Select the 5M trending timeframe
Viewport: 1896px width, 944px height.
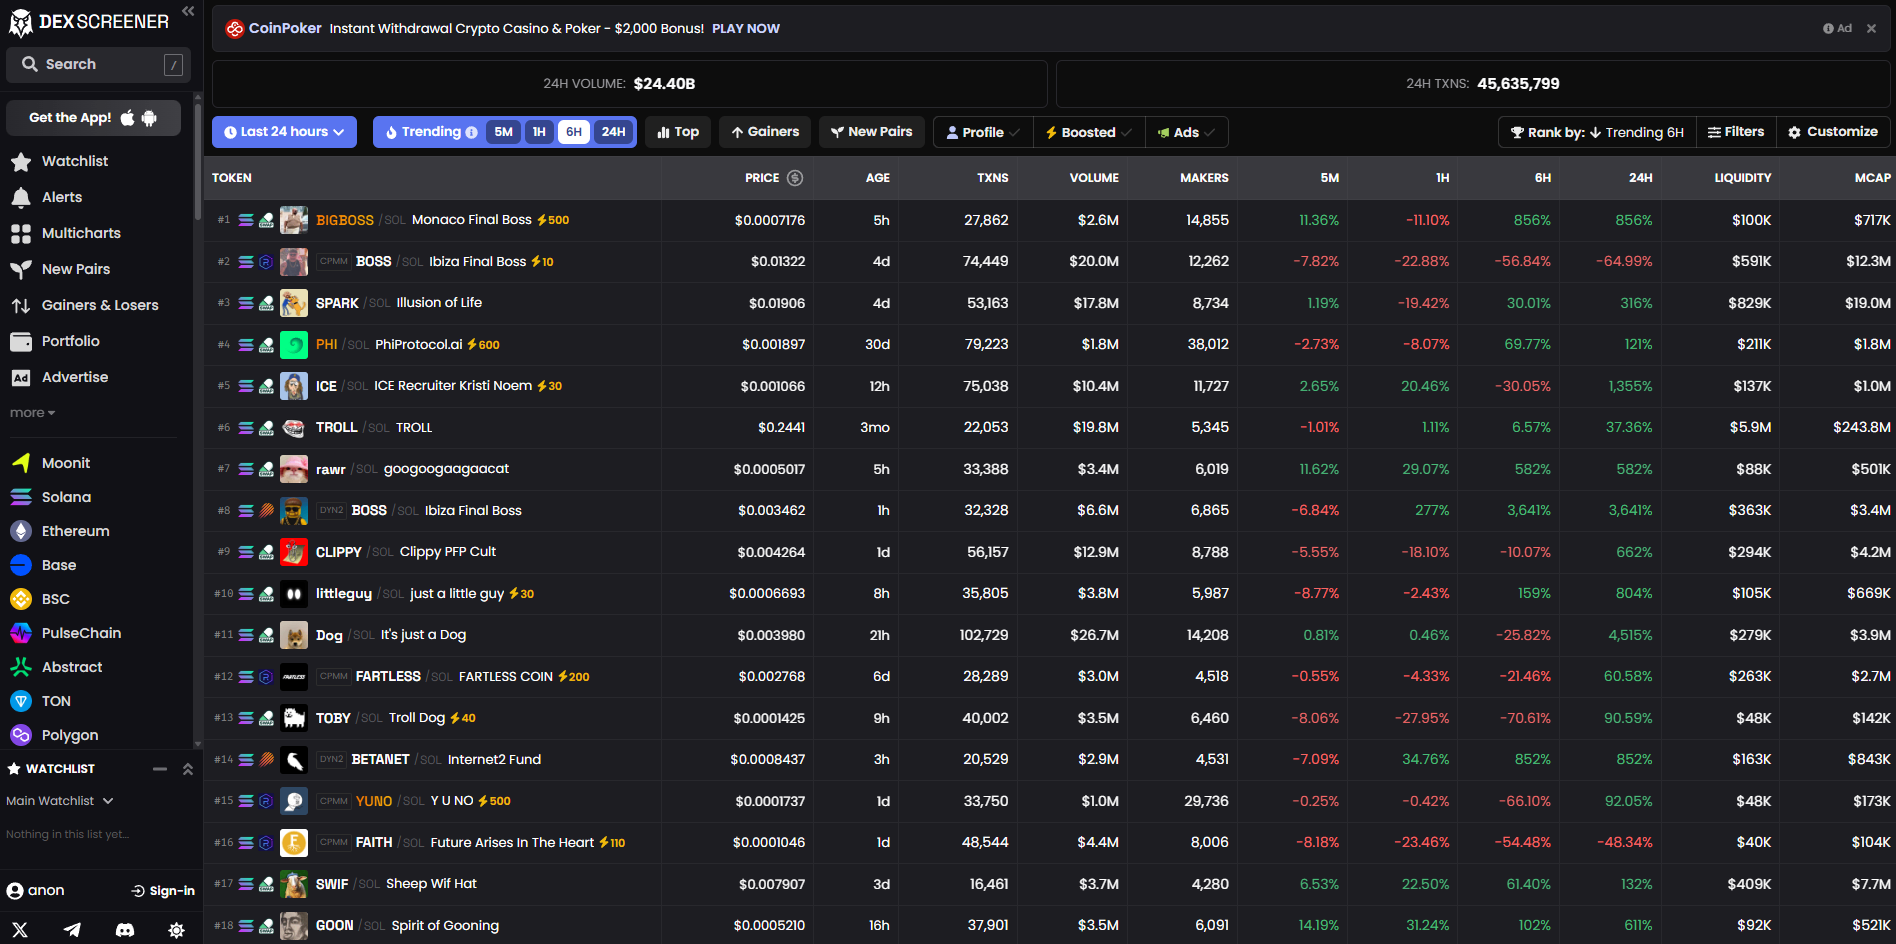pos(503,132)
